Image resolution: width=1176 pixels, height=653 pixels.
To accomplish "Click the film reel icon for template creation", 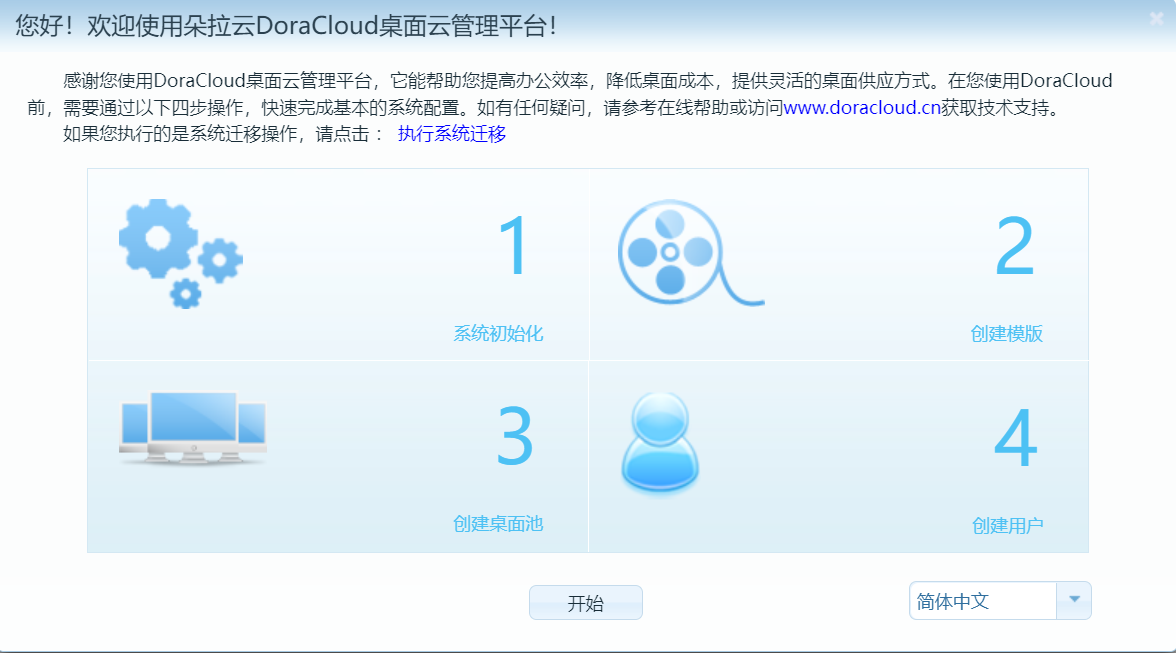I will click(x=688, y=253).
